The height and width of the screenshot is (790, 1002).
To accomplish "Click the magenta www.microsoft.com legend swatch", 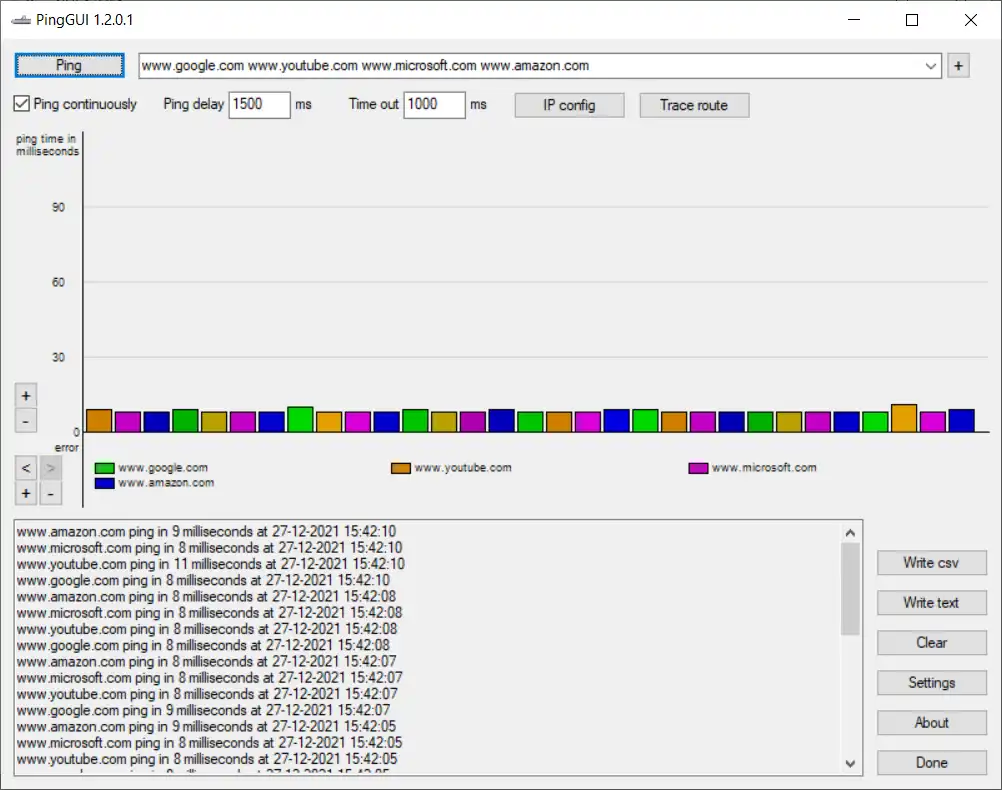I will [698, 468].
